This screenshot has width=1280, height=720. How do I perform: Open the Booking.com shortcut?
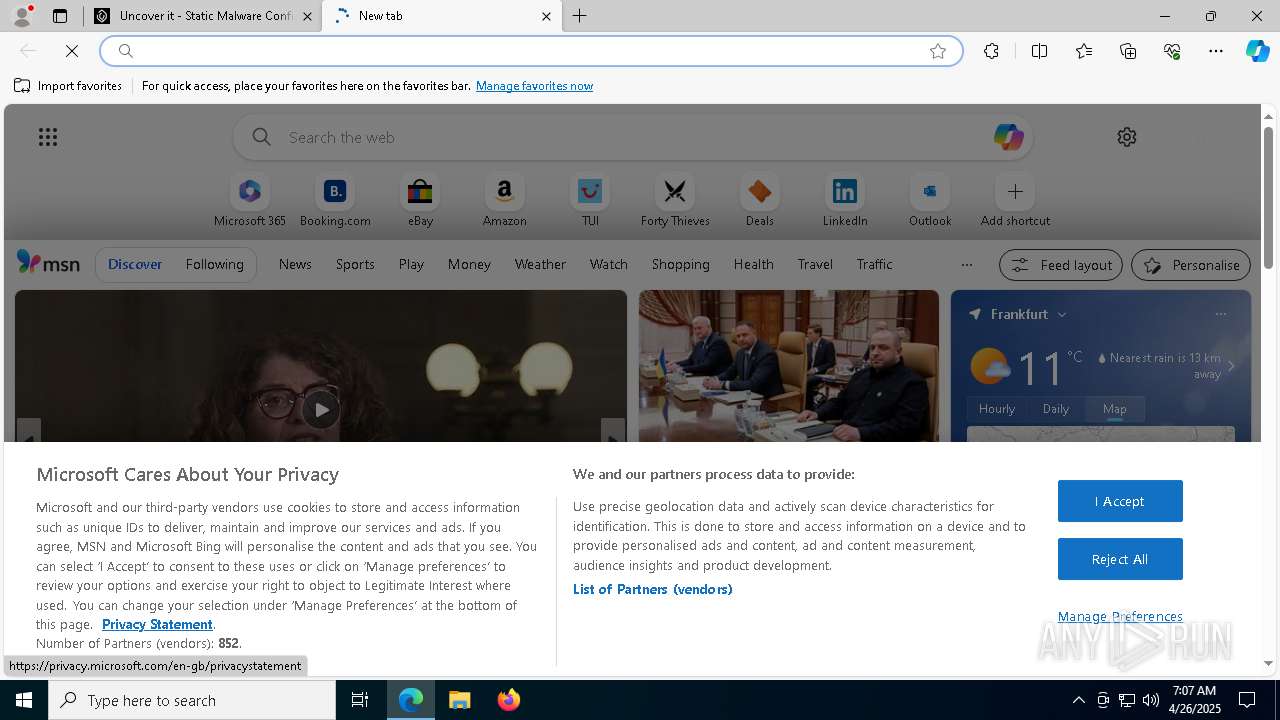(335, 201)
